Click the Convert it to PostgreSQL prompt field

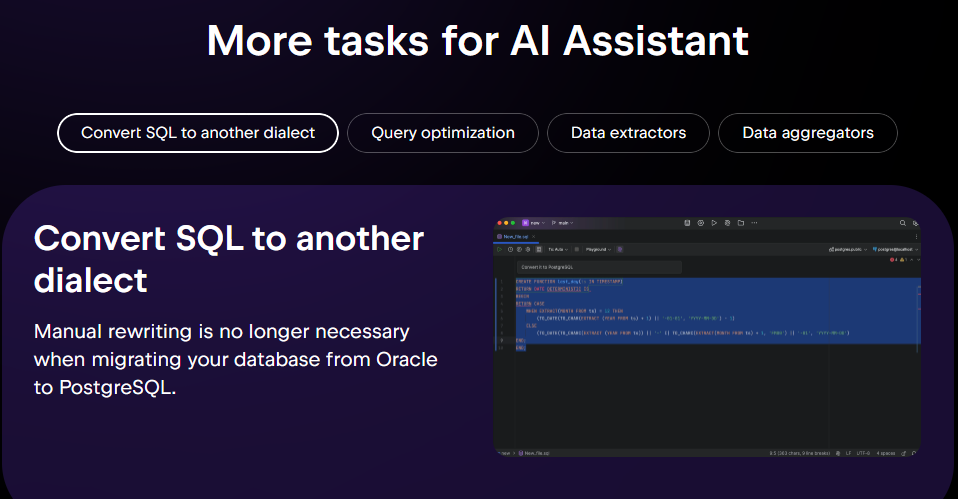pos(599,267)
